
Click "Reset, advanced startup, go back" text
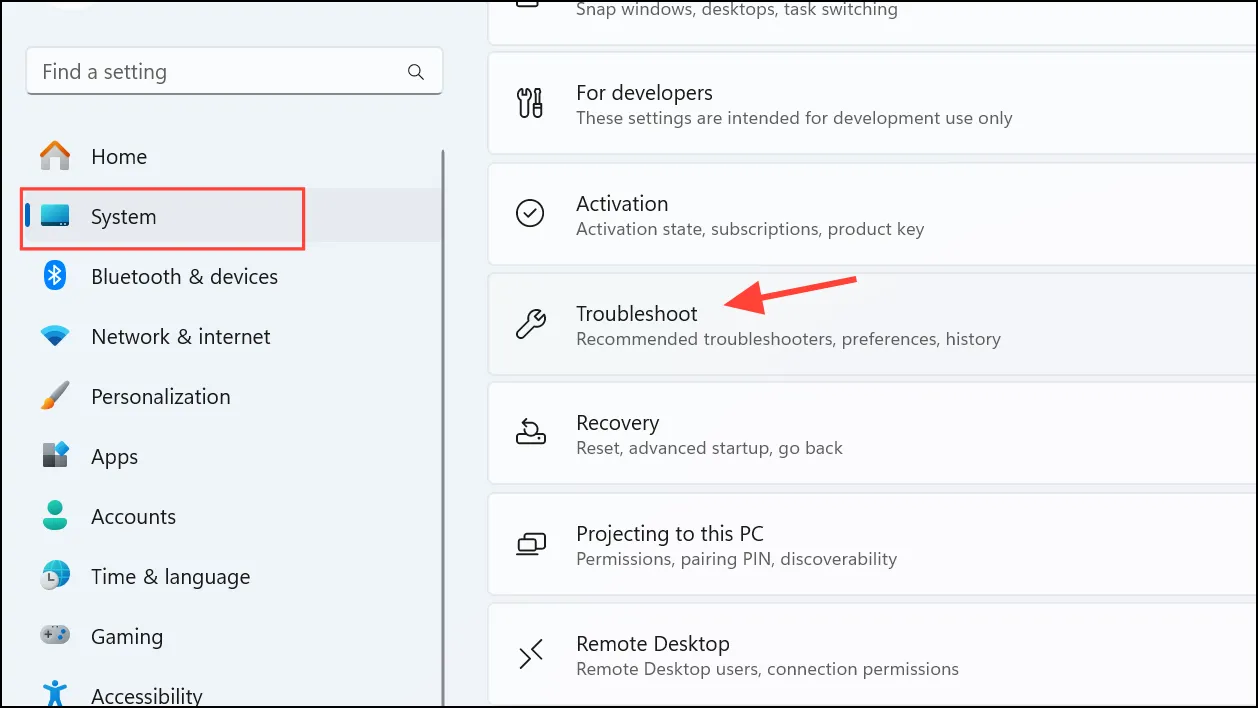709,448
